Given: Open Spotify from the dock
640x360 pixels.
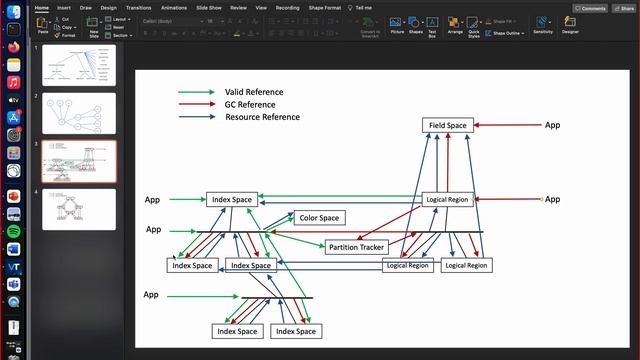Looking at the screenshot, I should click(x=13, y=231).
